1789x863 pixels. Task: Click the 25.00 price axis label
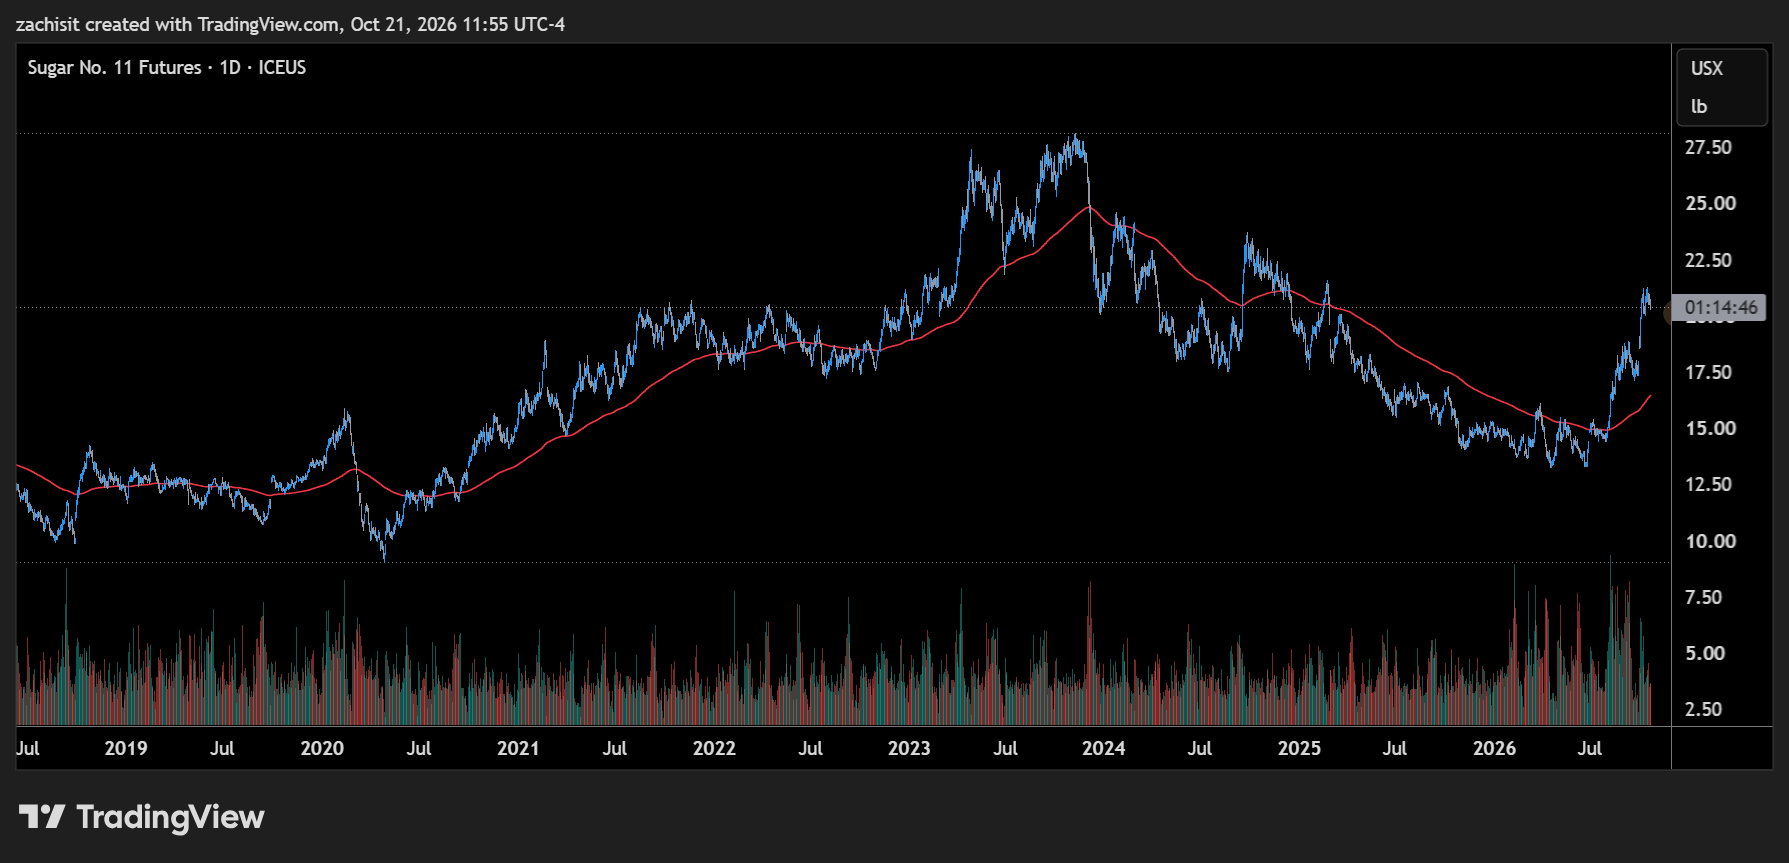pos(1710,203)
